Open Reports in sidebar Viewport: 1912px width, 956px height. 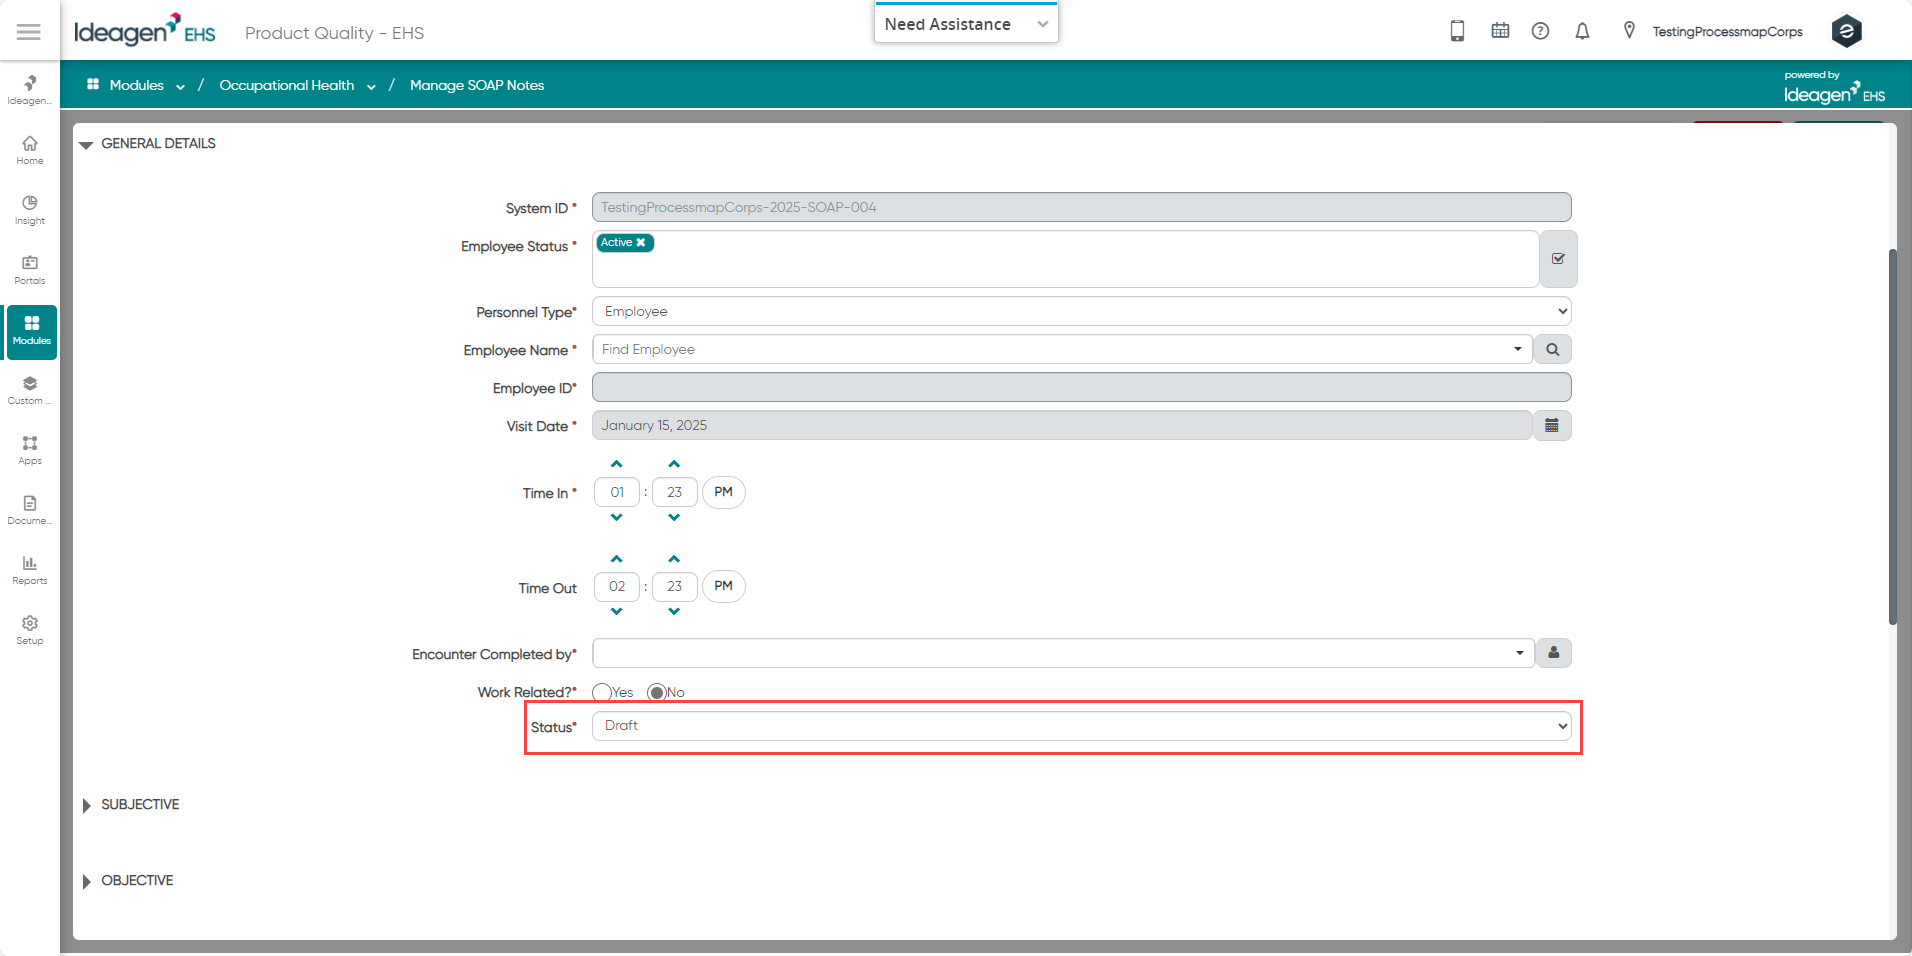pyautogui.click(x=30, y=570)
